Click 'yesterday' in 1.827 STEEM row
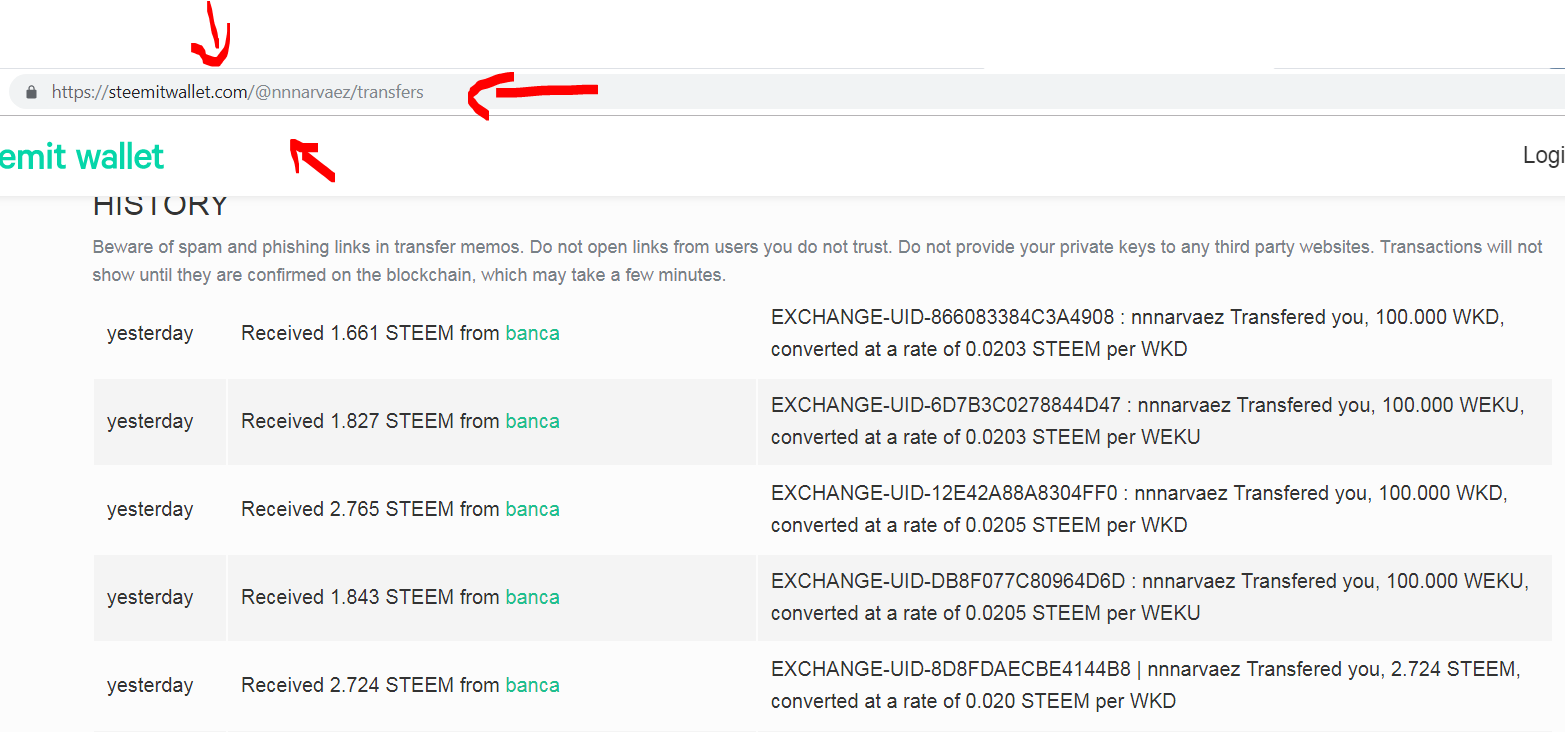Image resolution: width=1565 pixels, height=732 pixels. 150,421
